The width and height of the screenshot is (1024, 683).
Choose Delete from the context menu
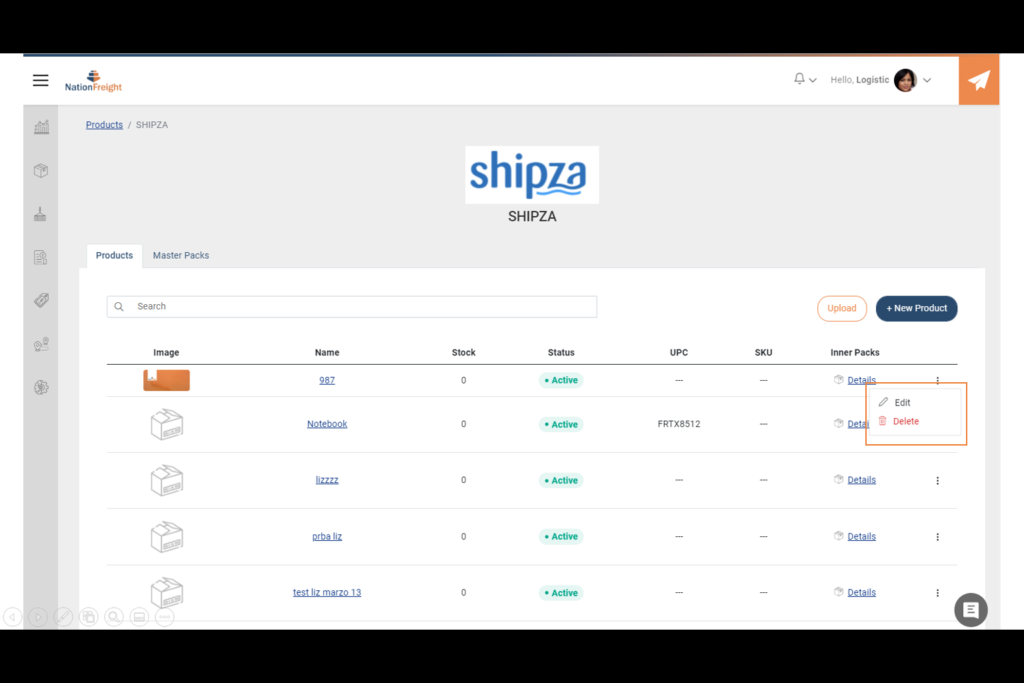click(x=906, y=421)
